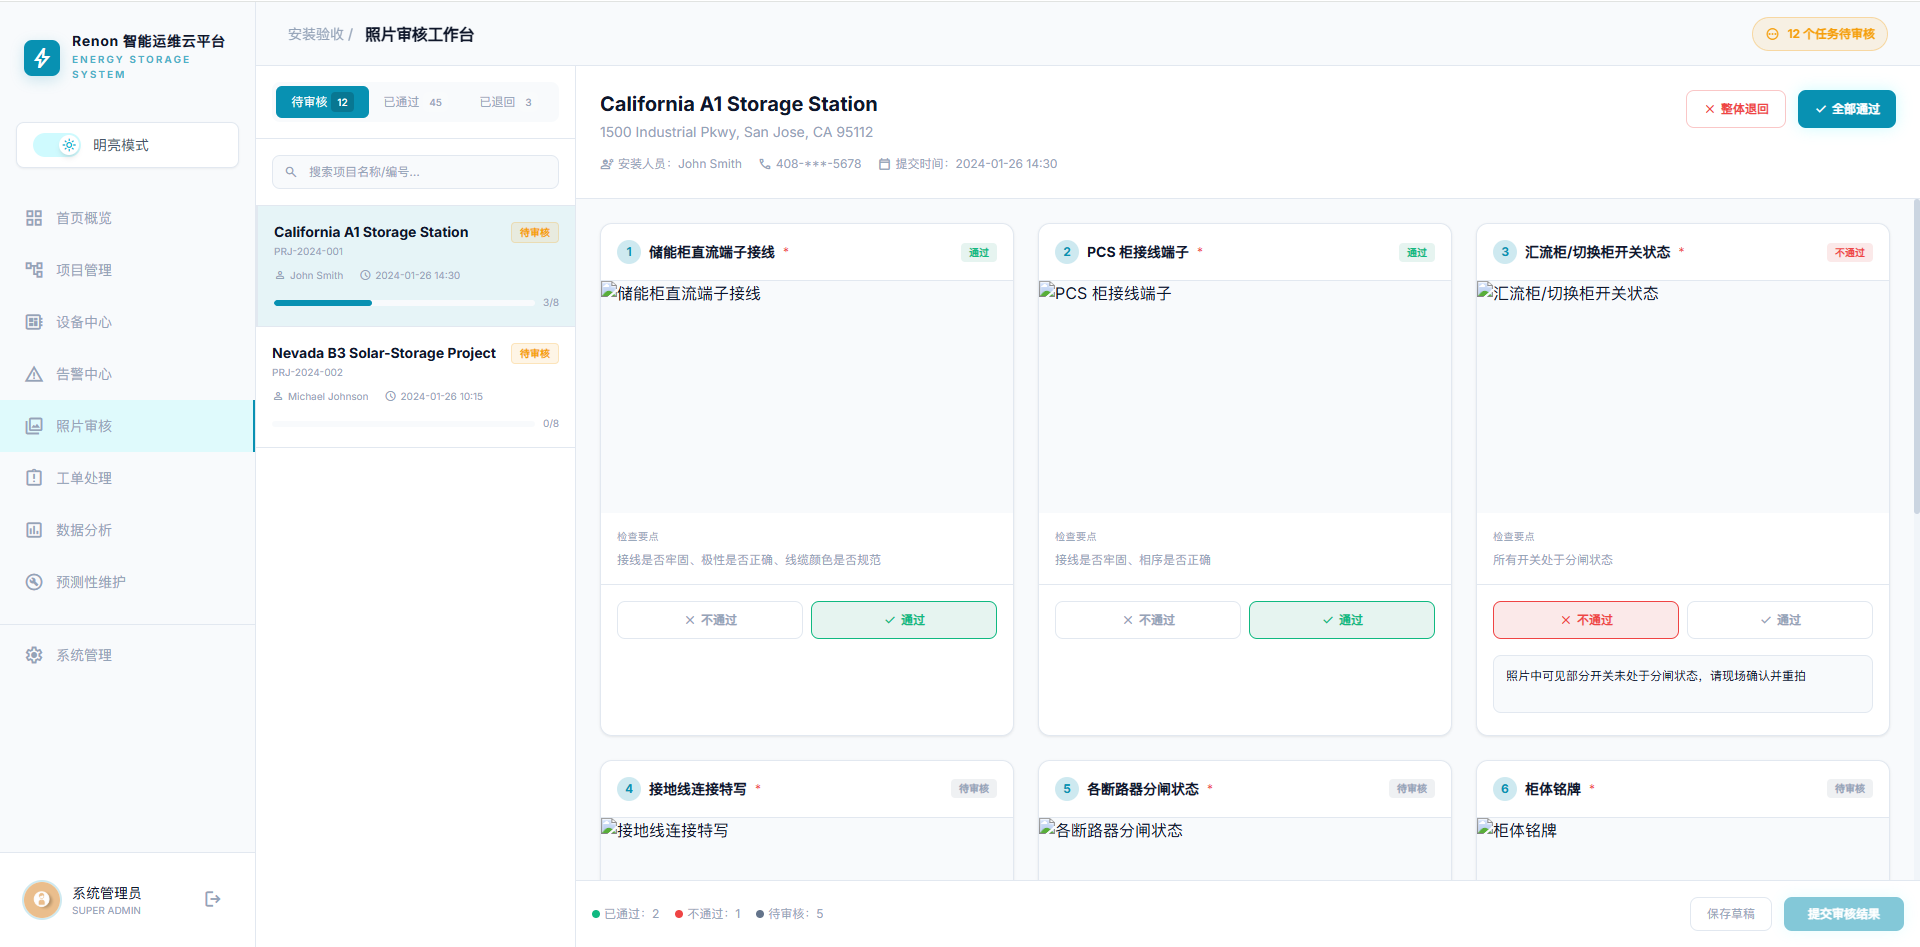Screen dimensions: 1920x947
Task: Open 首页概览 dashboard icon in sidebar
Action: [34, 218]
